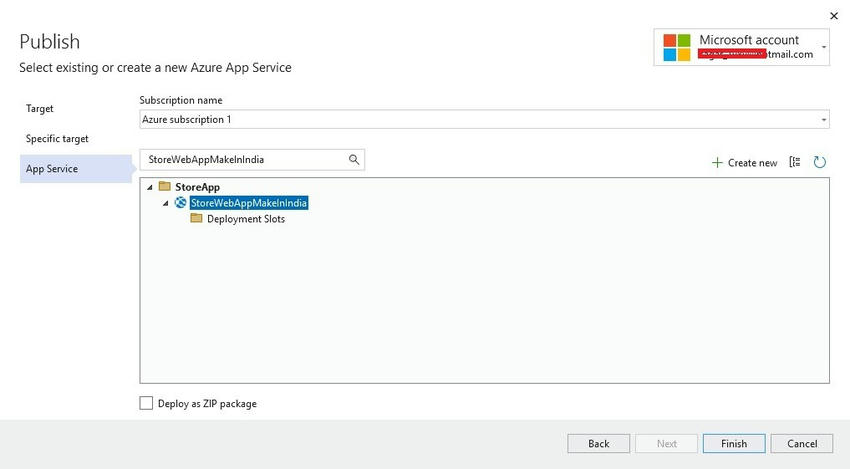Click the view/group options icon beside Create new
Viewport: 850px width, 469px height.
point(795,162)
